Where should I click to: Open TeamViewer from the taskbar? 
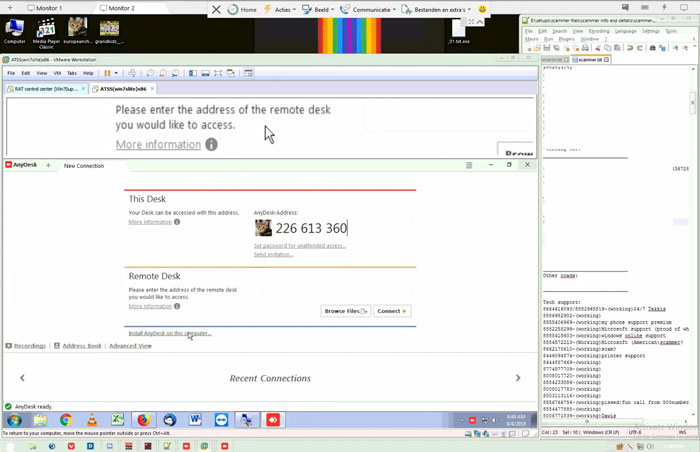coord(221,420)
